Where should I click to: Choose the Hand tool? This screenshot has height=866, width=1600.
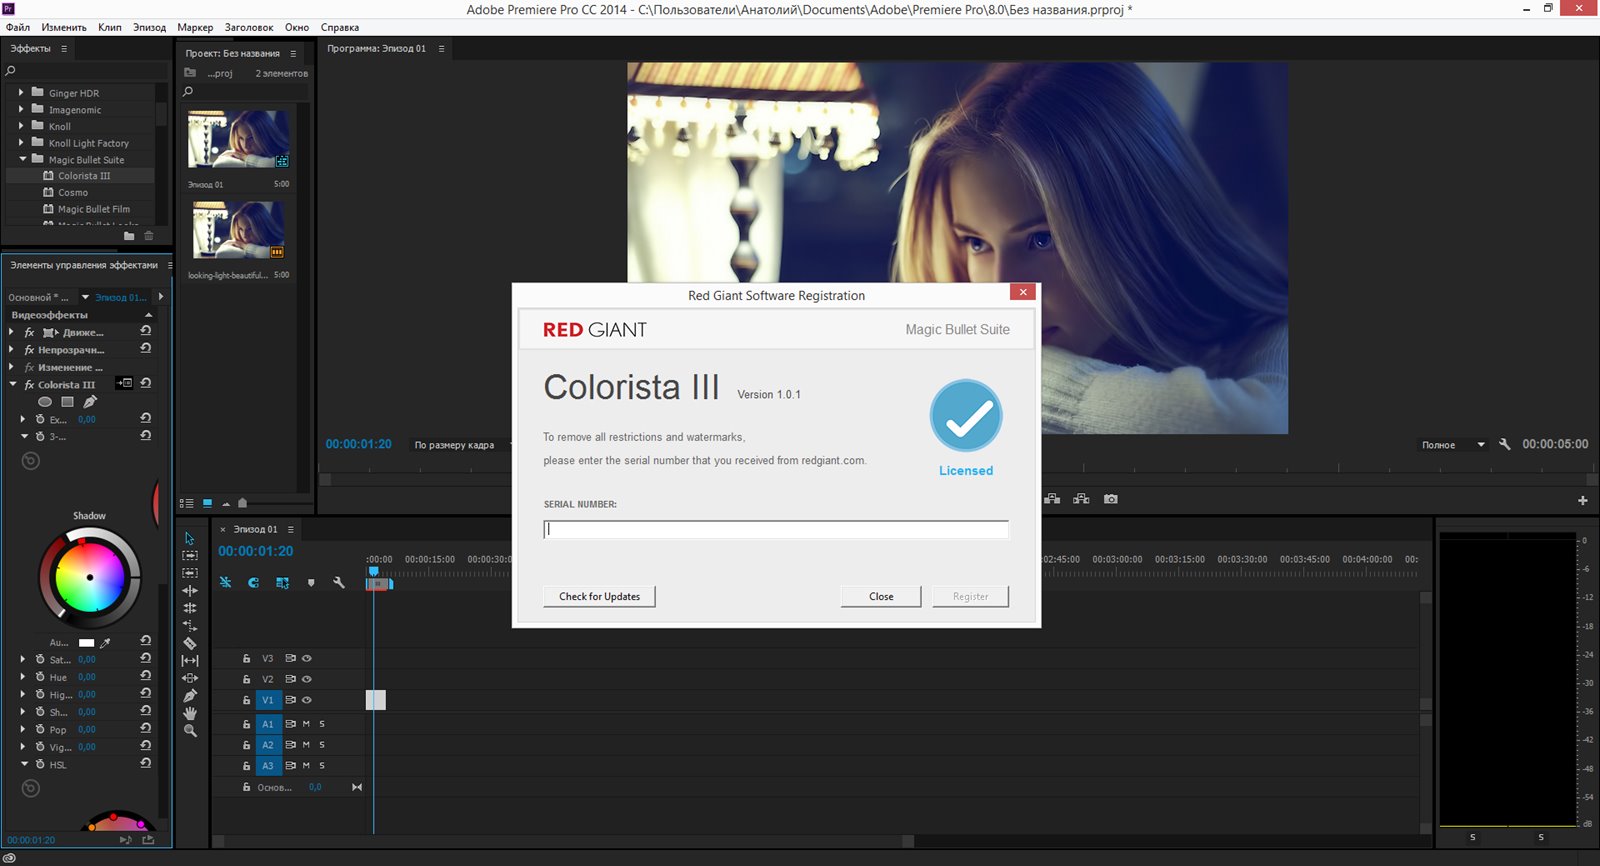pyautogui.click(x=190, y=713)
